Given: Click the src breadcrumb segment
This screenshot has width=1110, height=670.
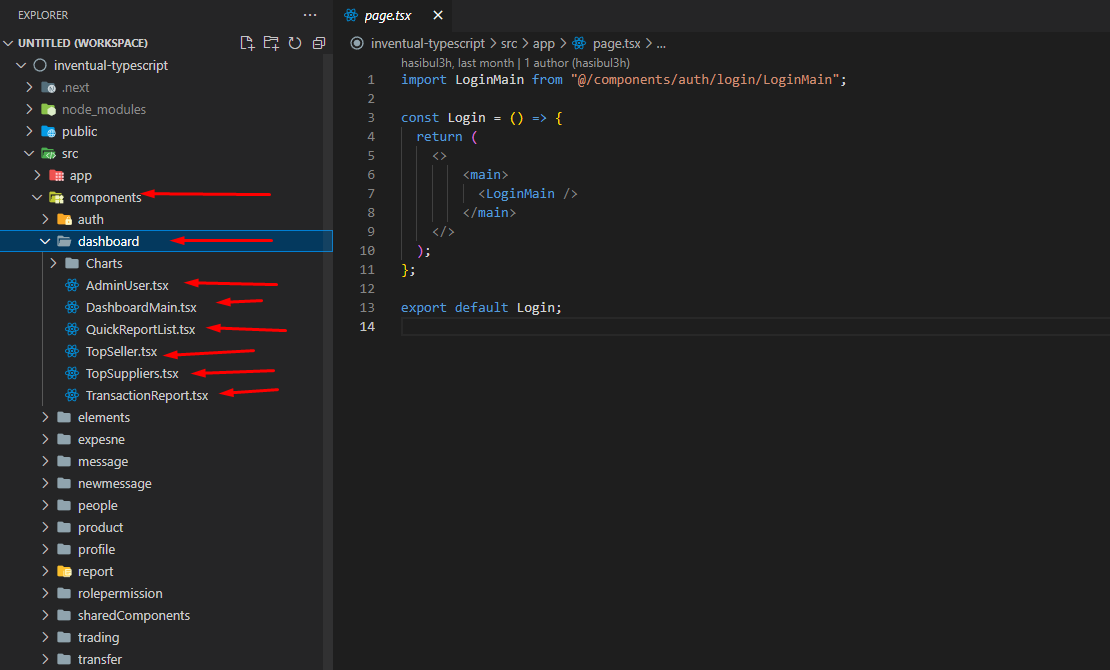Looking at the screenshot, I should 509,43.
